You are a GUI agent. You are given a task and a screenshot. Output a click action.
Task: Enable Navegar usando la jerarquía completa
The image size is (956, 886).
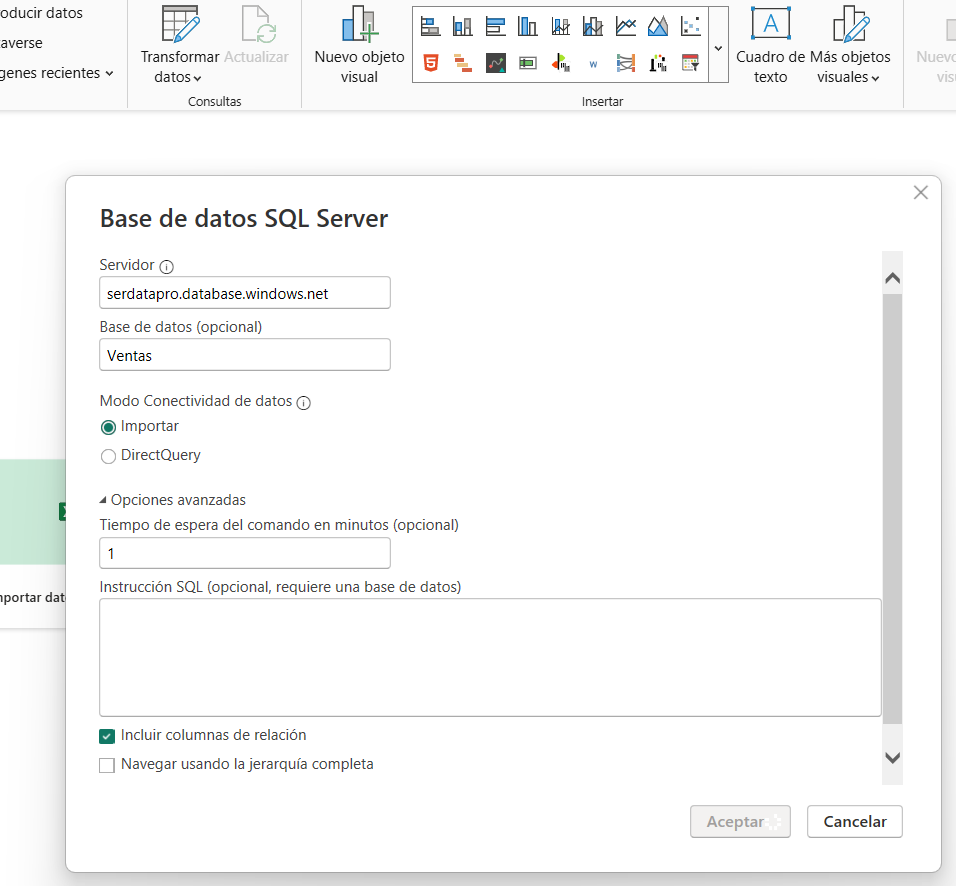108,766
